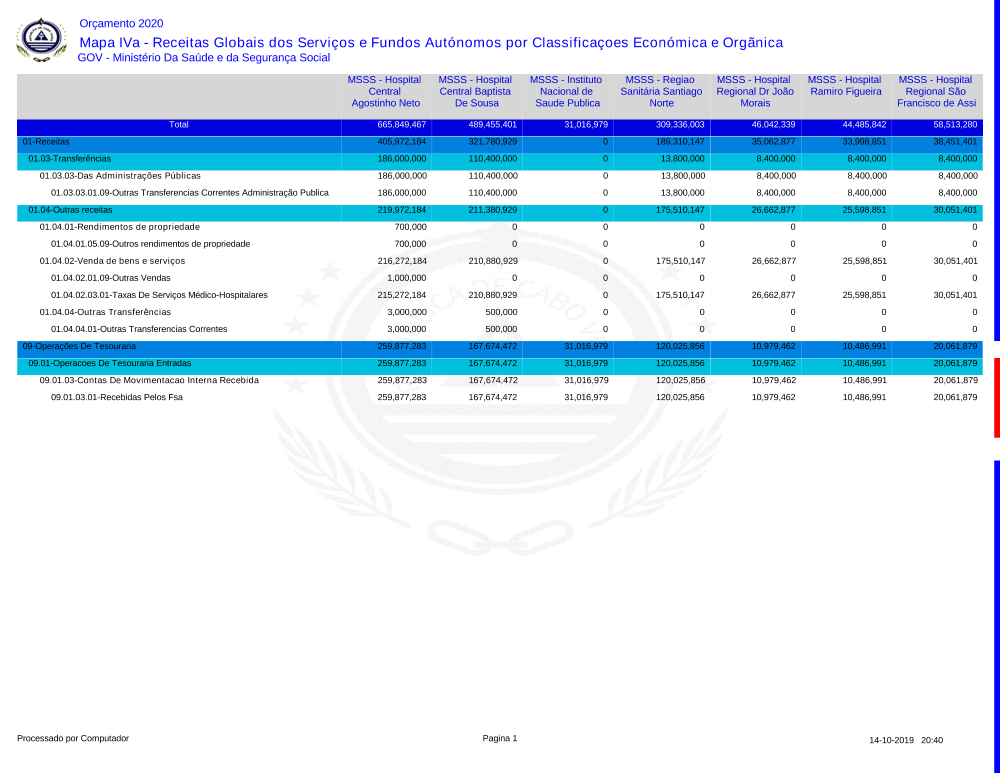1000x773 pixels.
Task: Select the 'Hospital Central Baptista De Sousa' column header
Action: [x=476, y=91]
